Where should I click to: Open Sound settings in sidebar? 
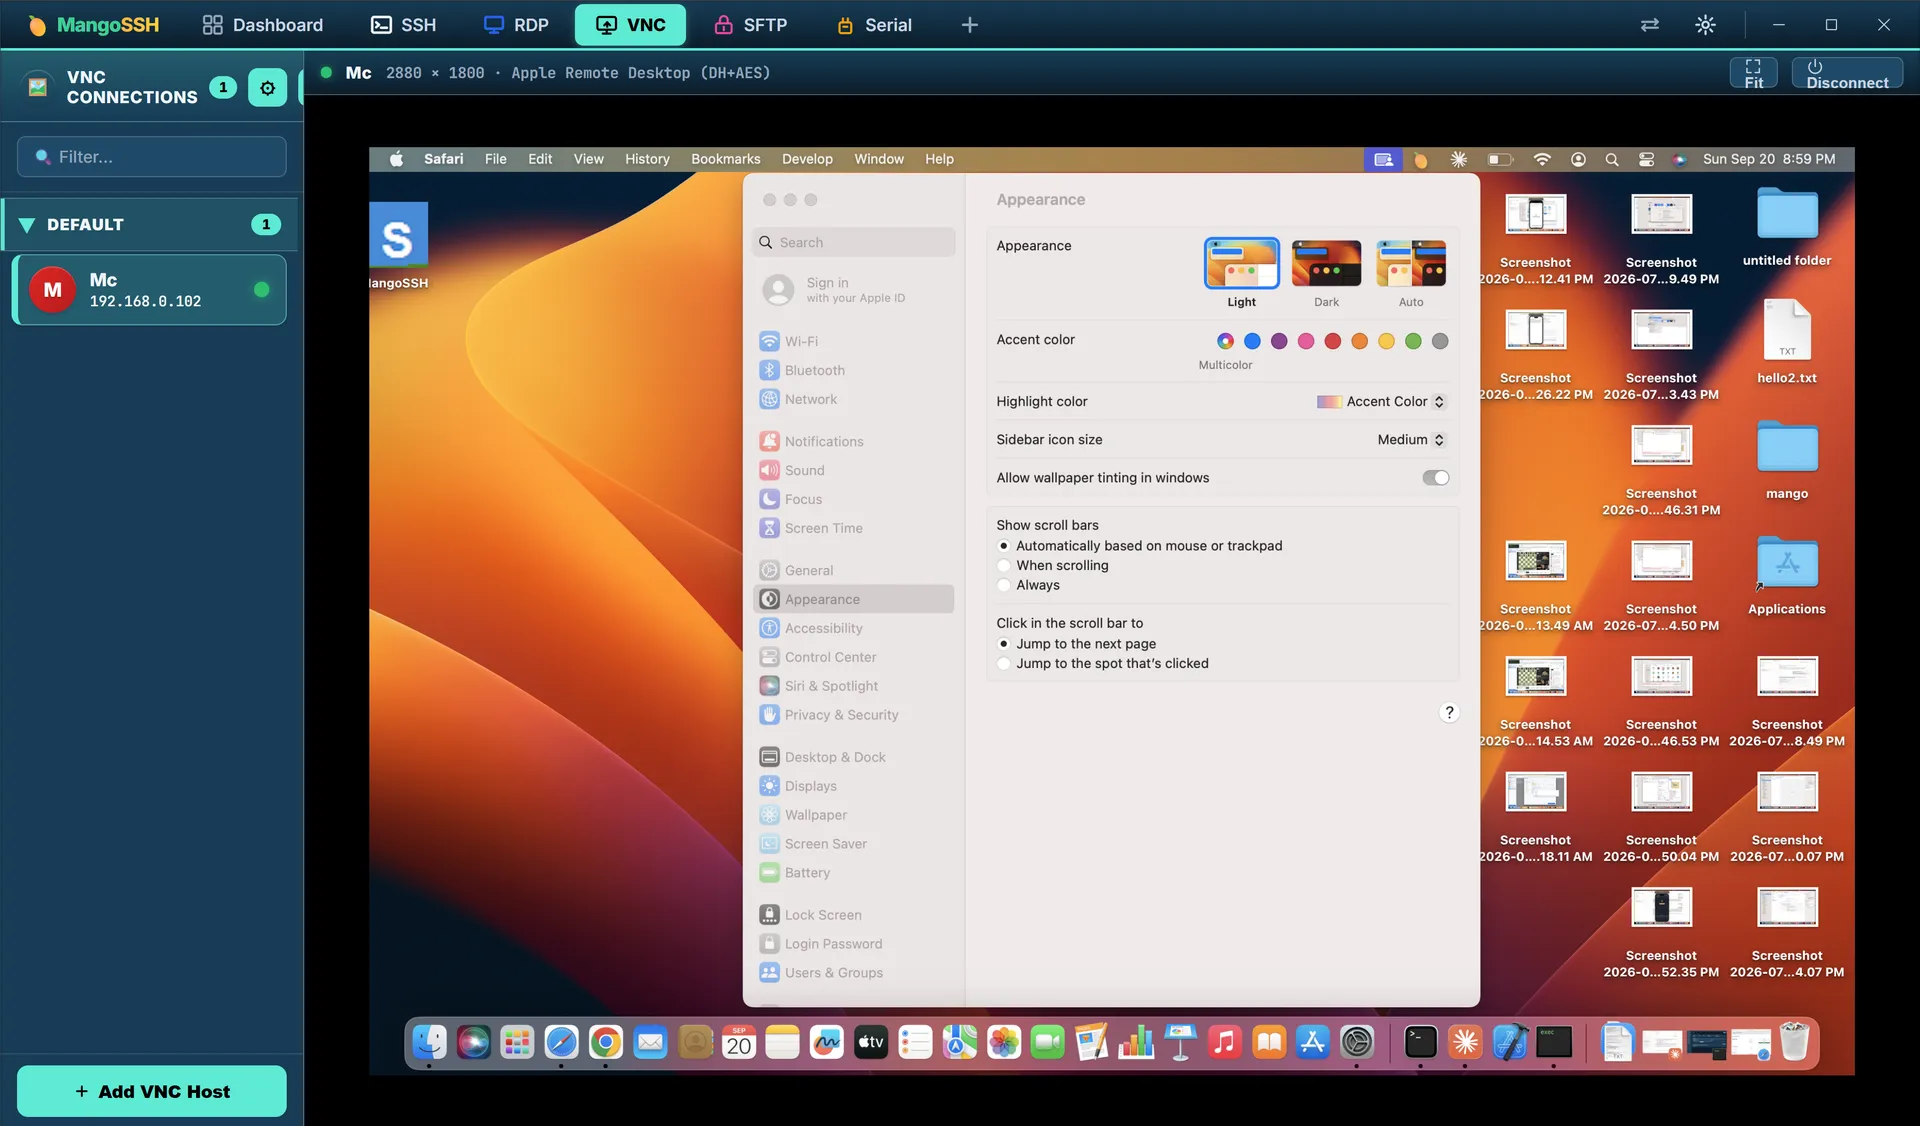pos(854,470)
